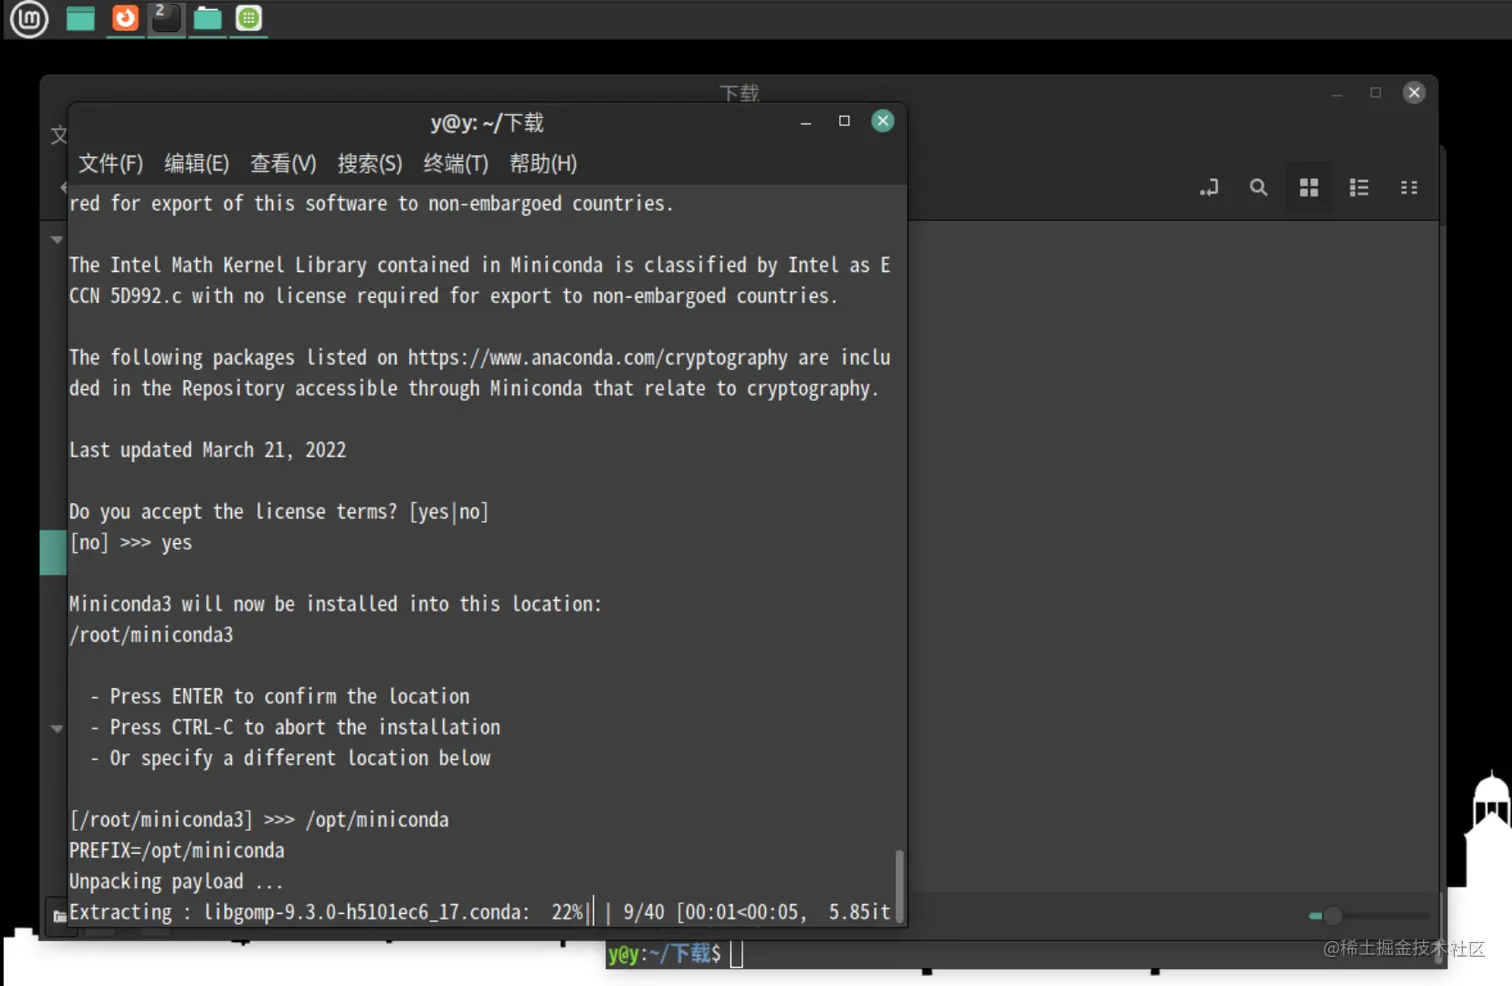Click 'Do you accept the license terms?' line
The image size is (1512, 986).
[279, 512]
